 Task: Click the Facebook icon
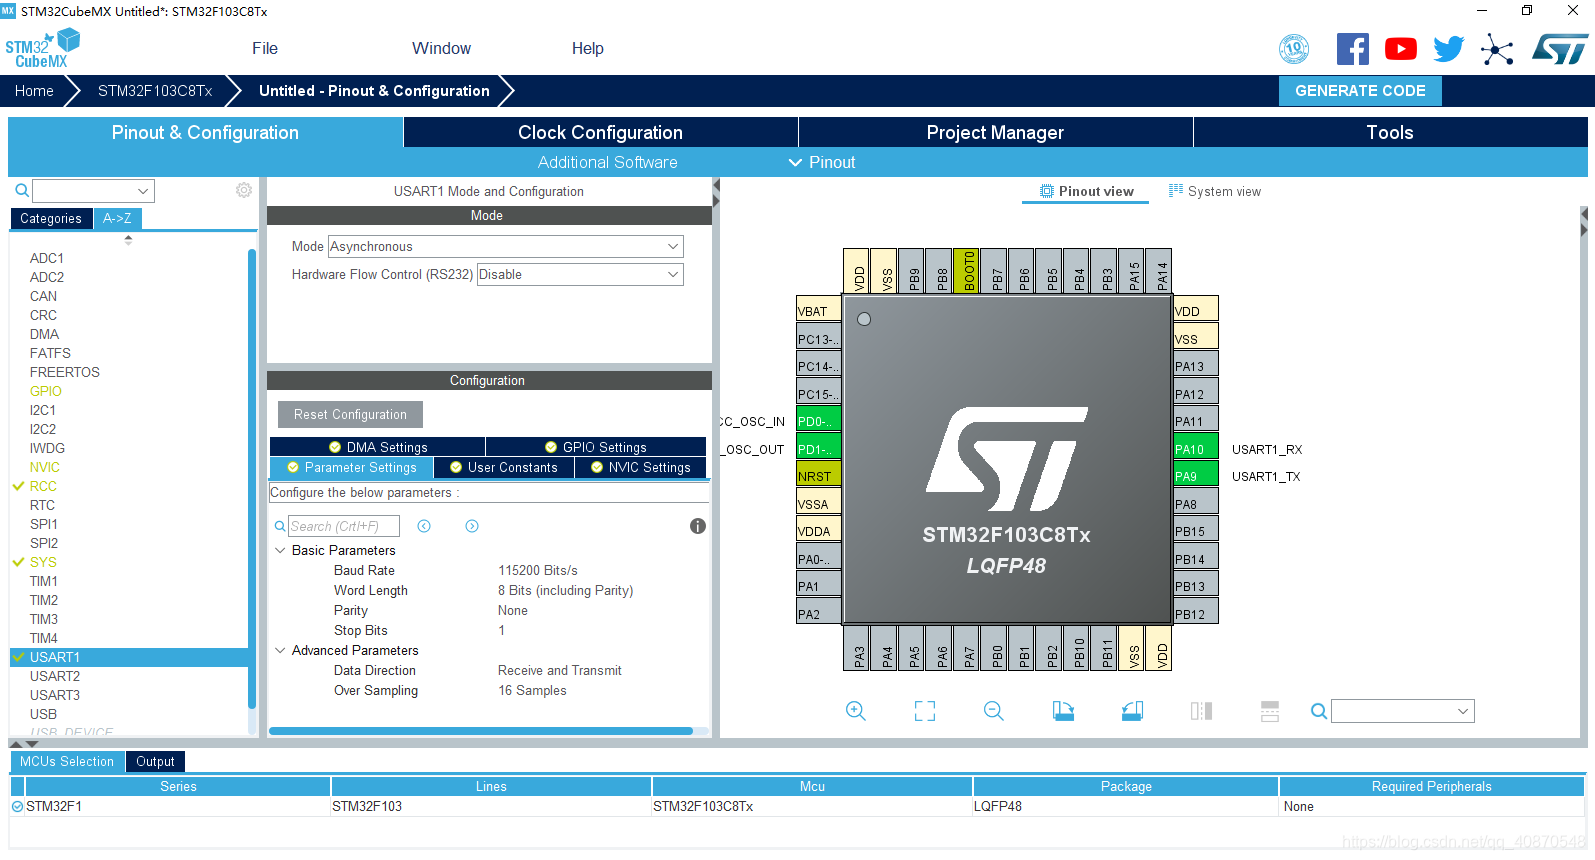[x=1352, y=49]
